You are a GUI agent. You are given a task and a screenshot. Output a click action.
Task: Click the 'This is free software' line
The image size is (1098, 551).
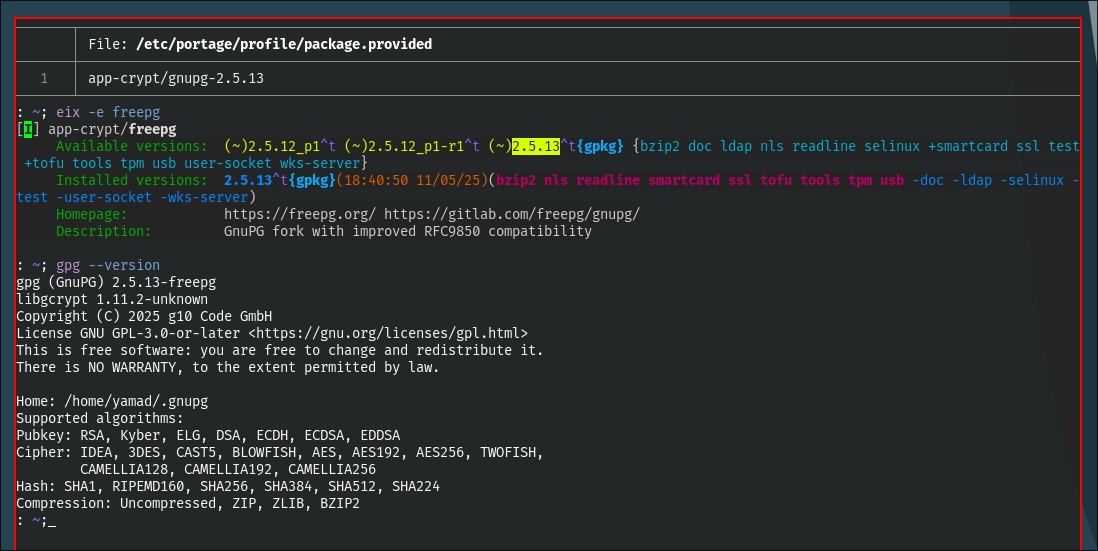(279, 350)
